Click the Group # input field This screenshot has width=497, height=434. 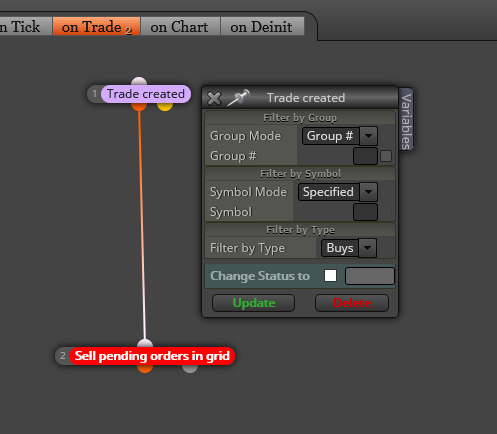pyautogui.click(x=365, y=156)
